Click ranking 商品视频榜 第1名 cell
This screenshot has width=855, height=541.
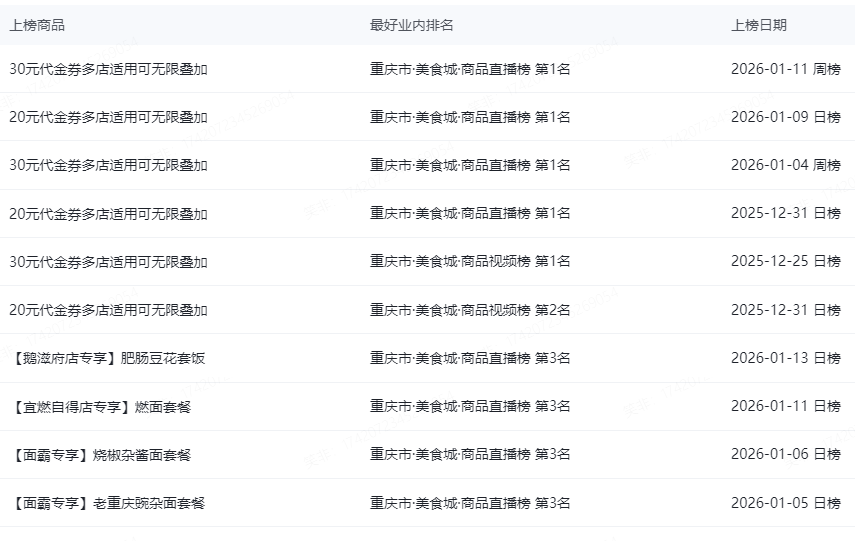pyautogui.click(x=470, y=261)
